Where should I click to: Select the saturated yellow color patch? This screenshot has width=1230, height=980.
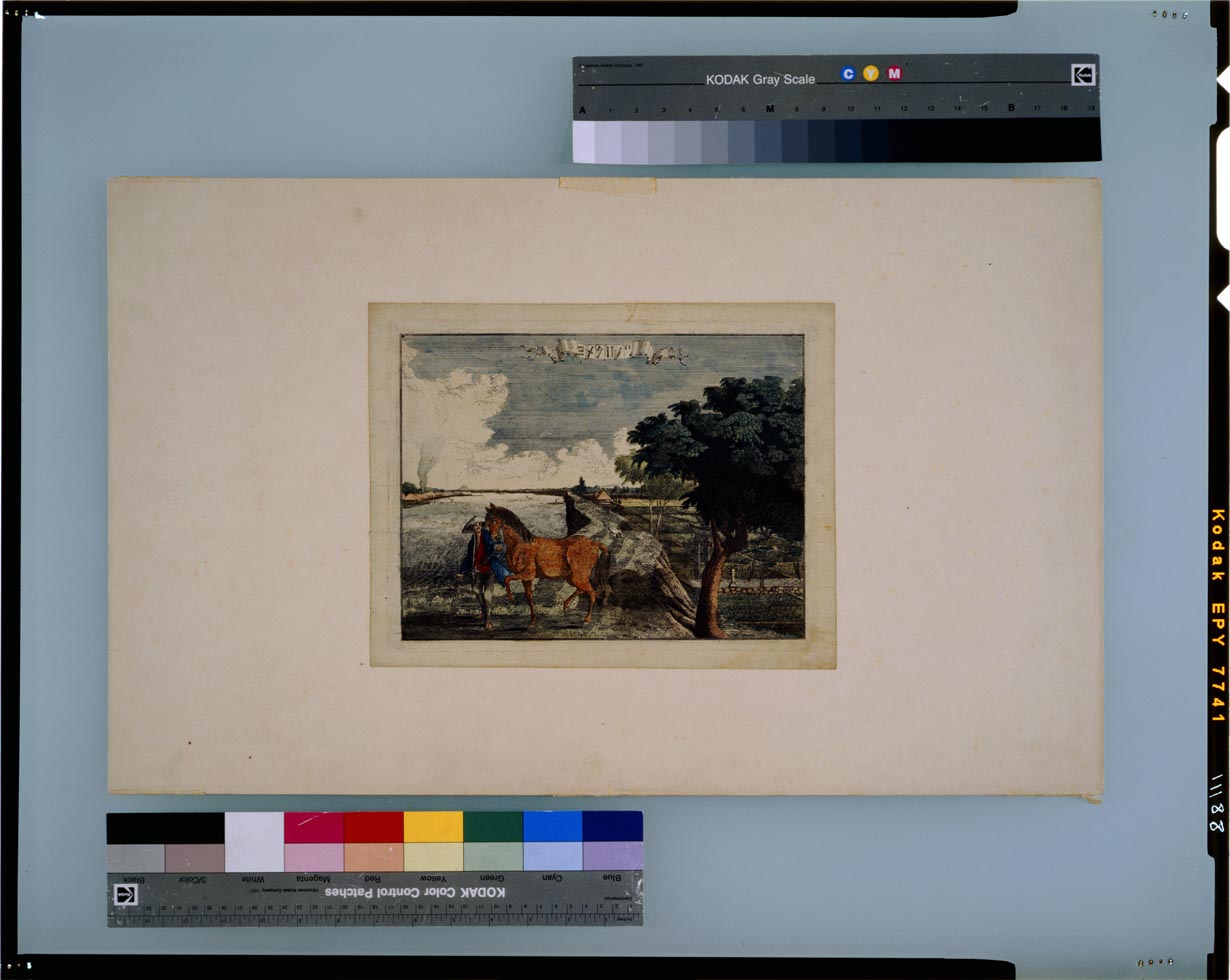(x=433, y=827)
